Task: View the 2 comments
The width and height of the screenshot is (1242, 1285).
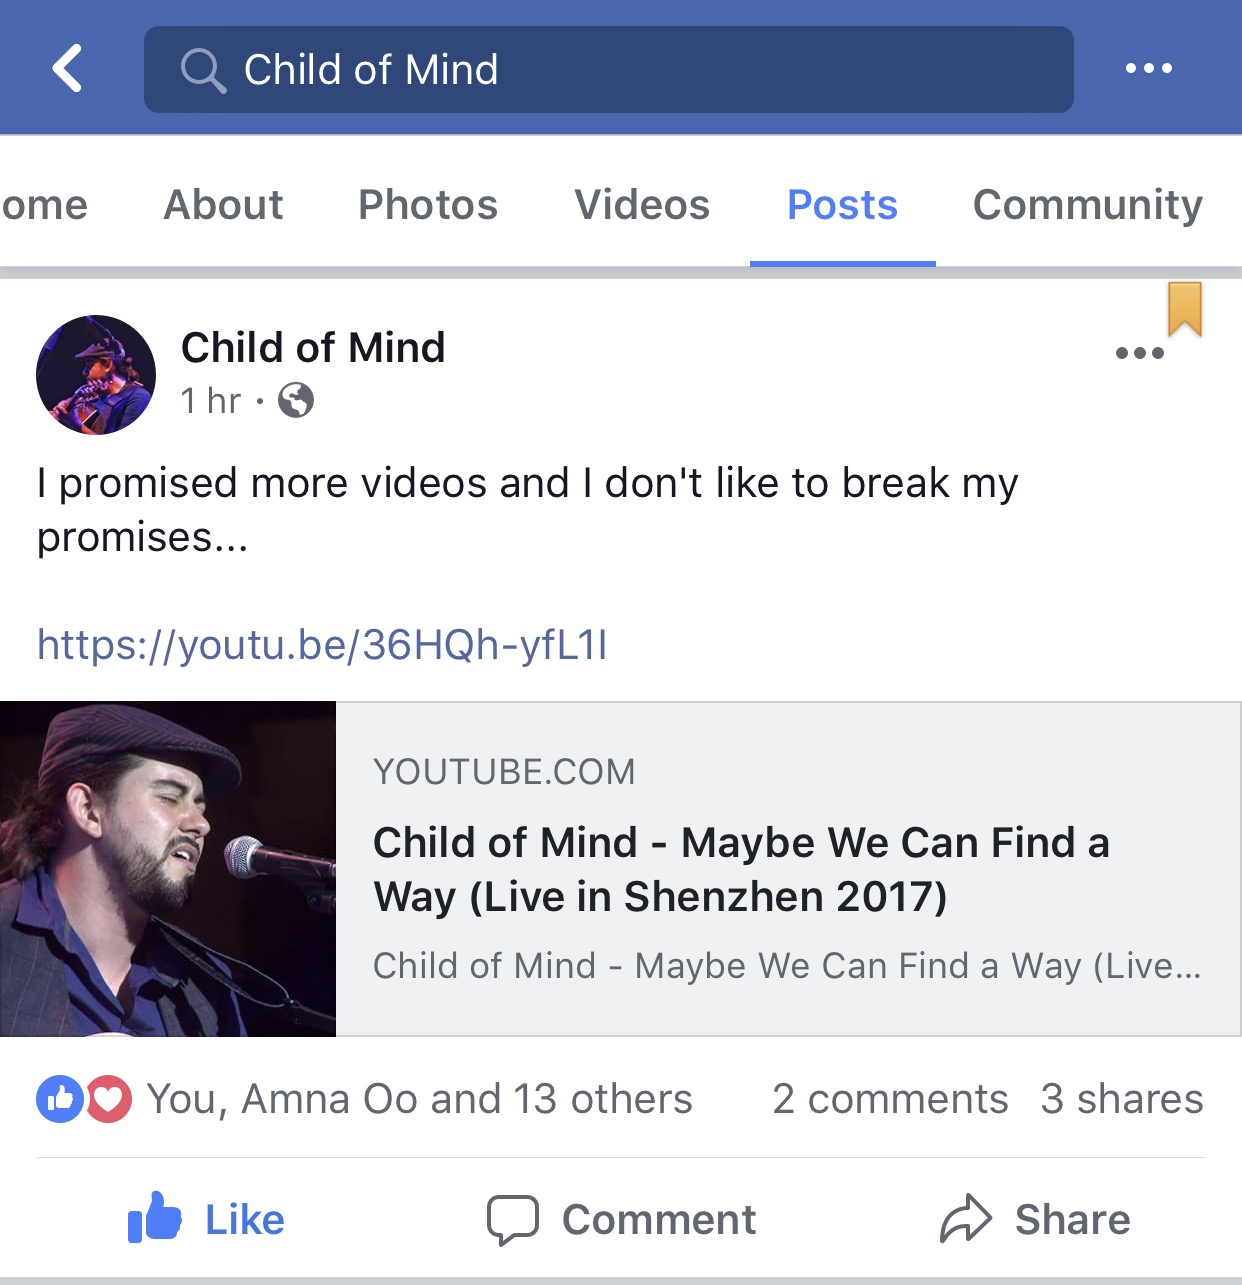Action: [x=889, y=1099]
